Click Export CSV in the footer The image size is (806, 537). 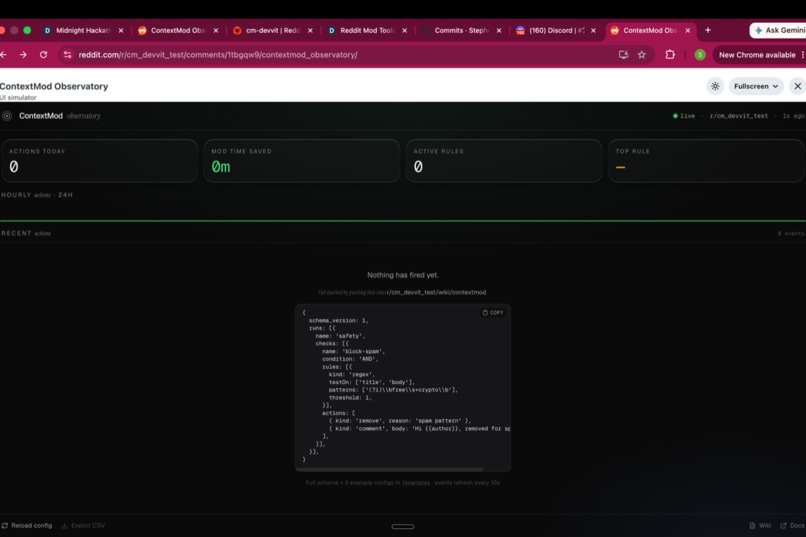83,526
